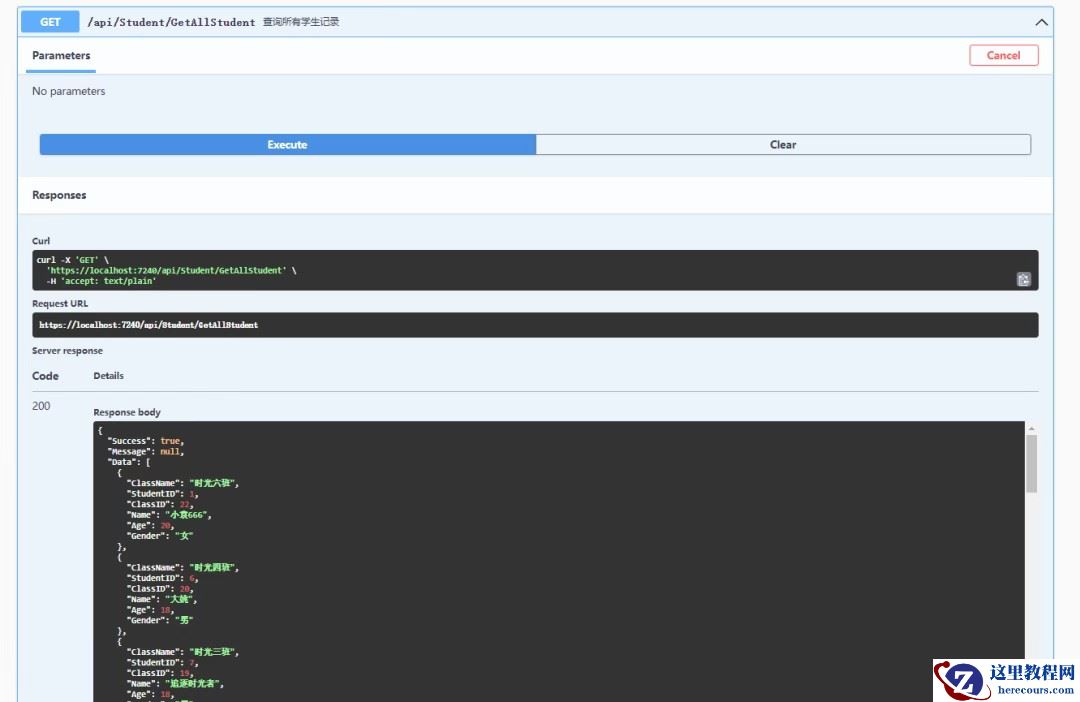Click the Z logo in the watermark
1080x702 pixels.
click(955, 680)
